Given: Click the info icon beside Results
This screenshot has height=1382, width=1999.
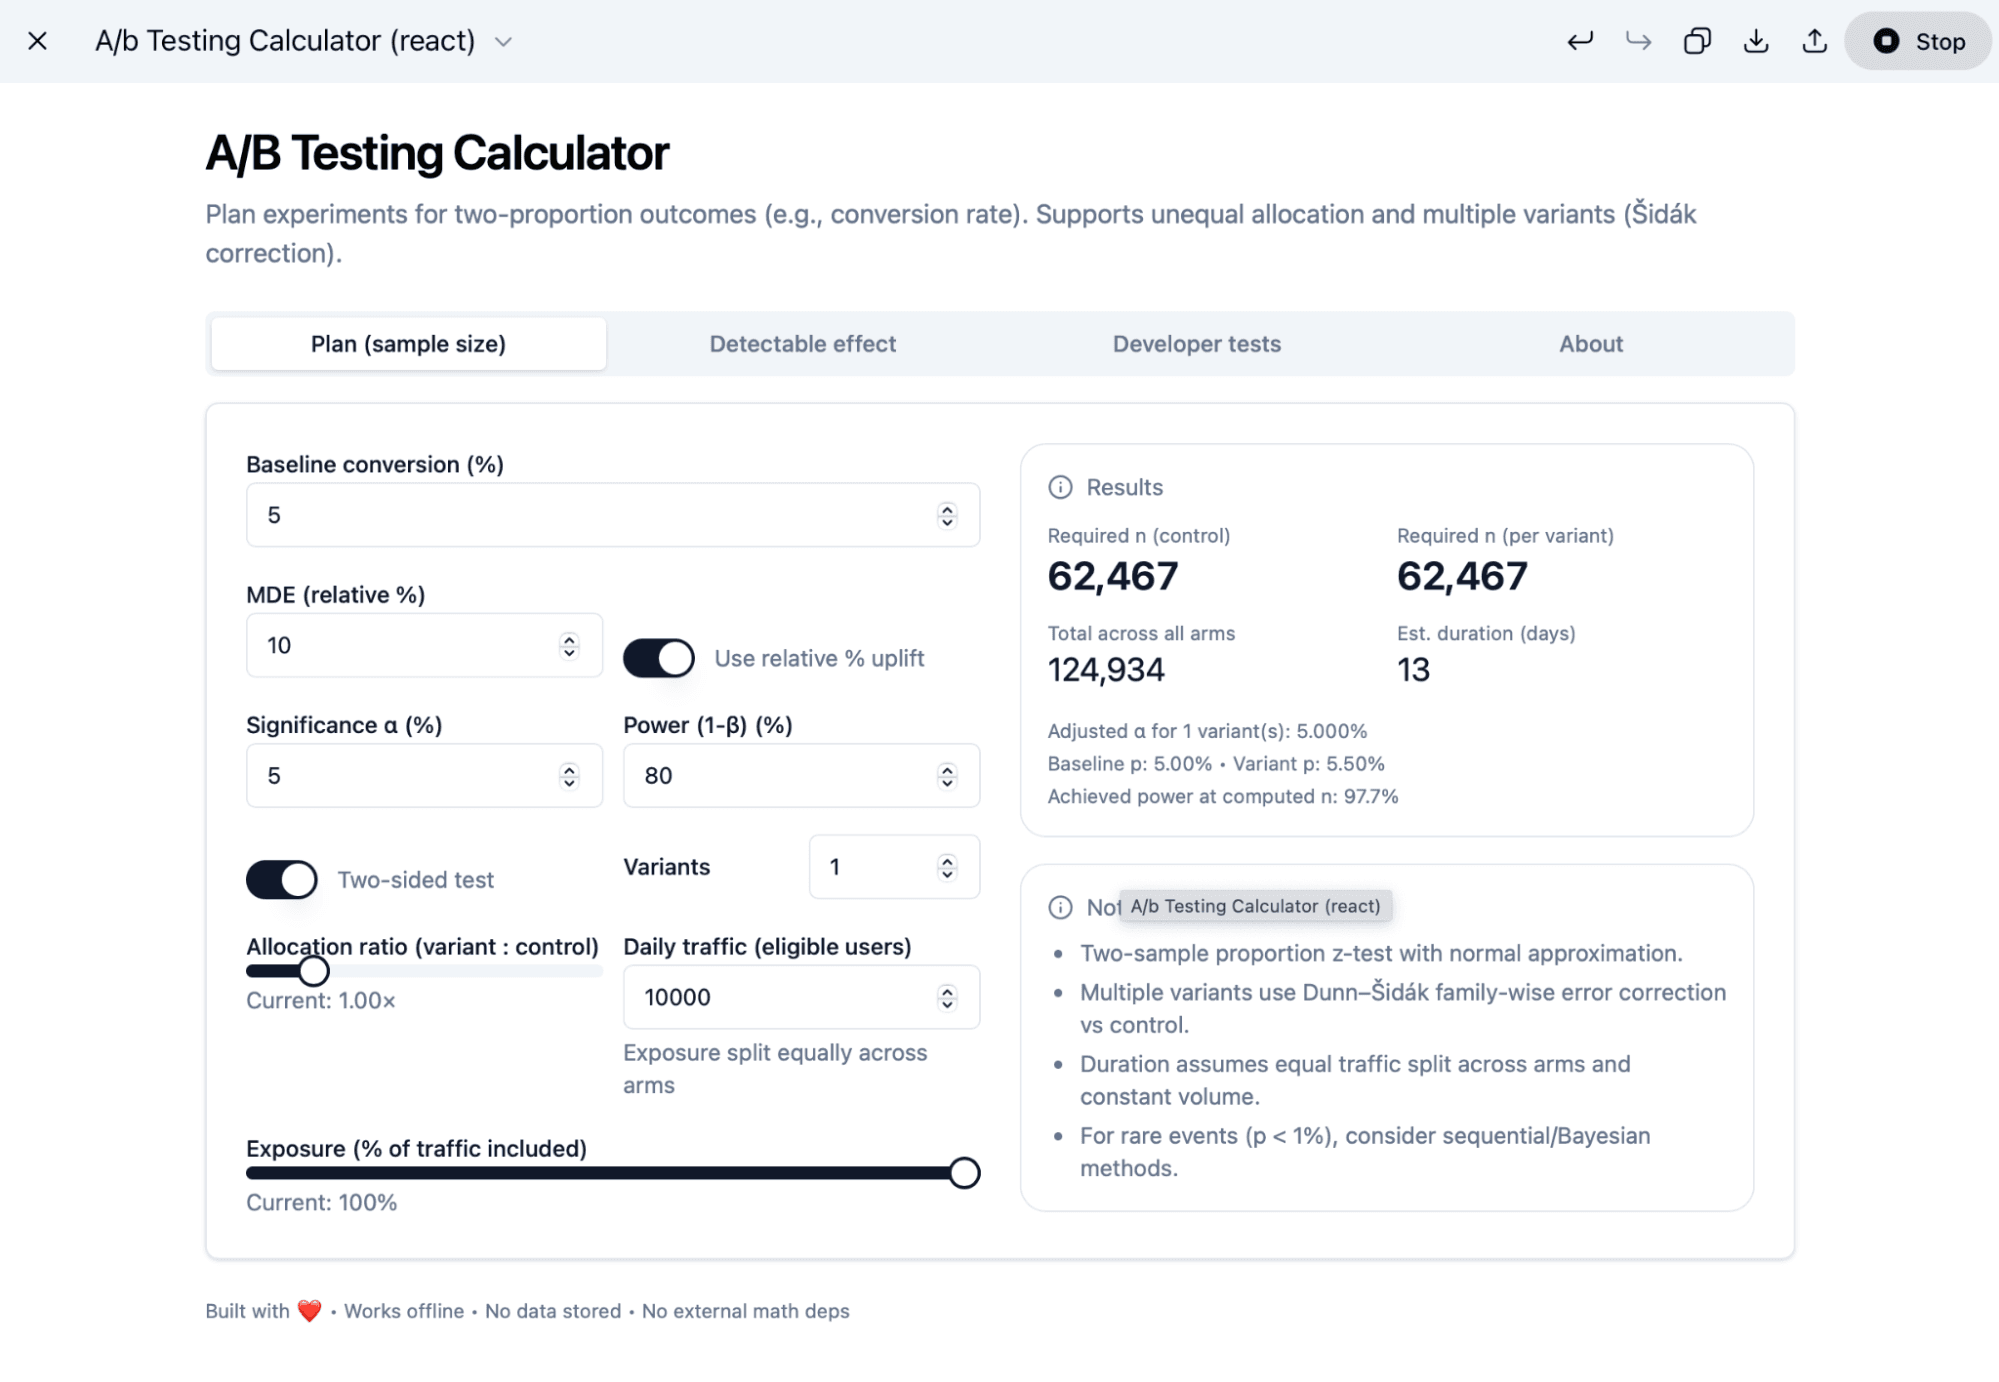Looking at the screenshot, I should click(x=1060, y=487).
